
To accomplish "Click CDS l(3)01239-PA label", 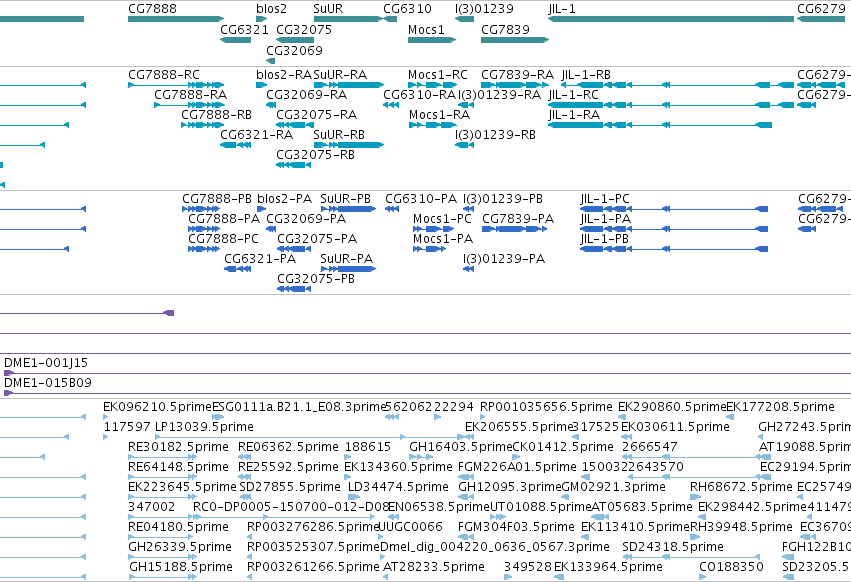I will pos(504,258).
